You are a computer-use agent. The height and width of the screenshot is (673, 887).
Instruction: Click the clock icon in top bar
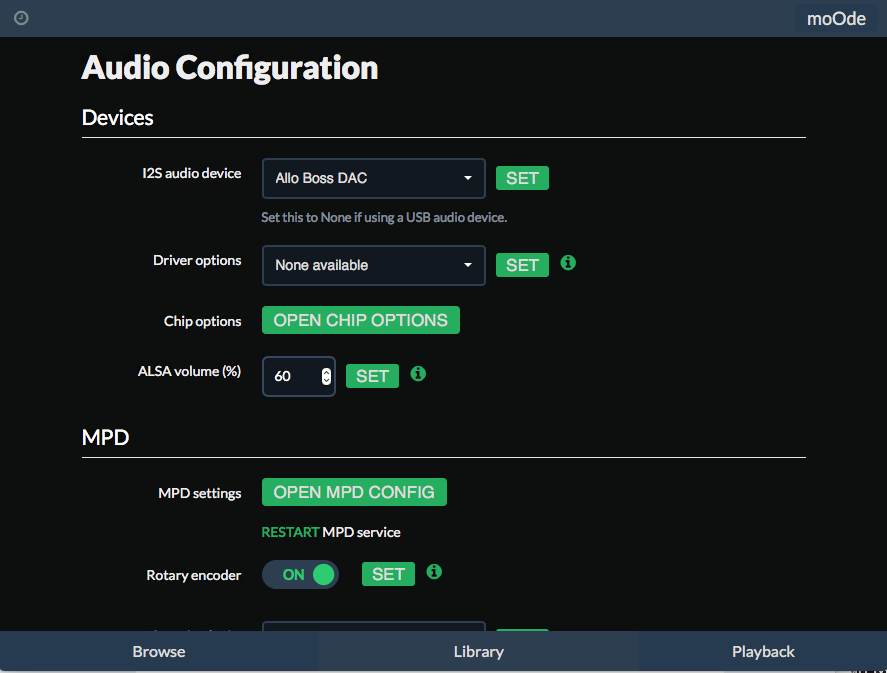[21, 18]
